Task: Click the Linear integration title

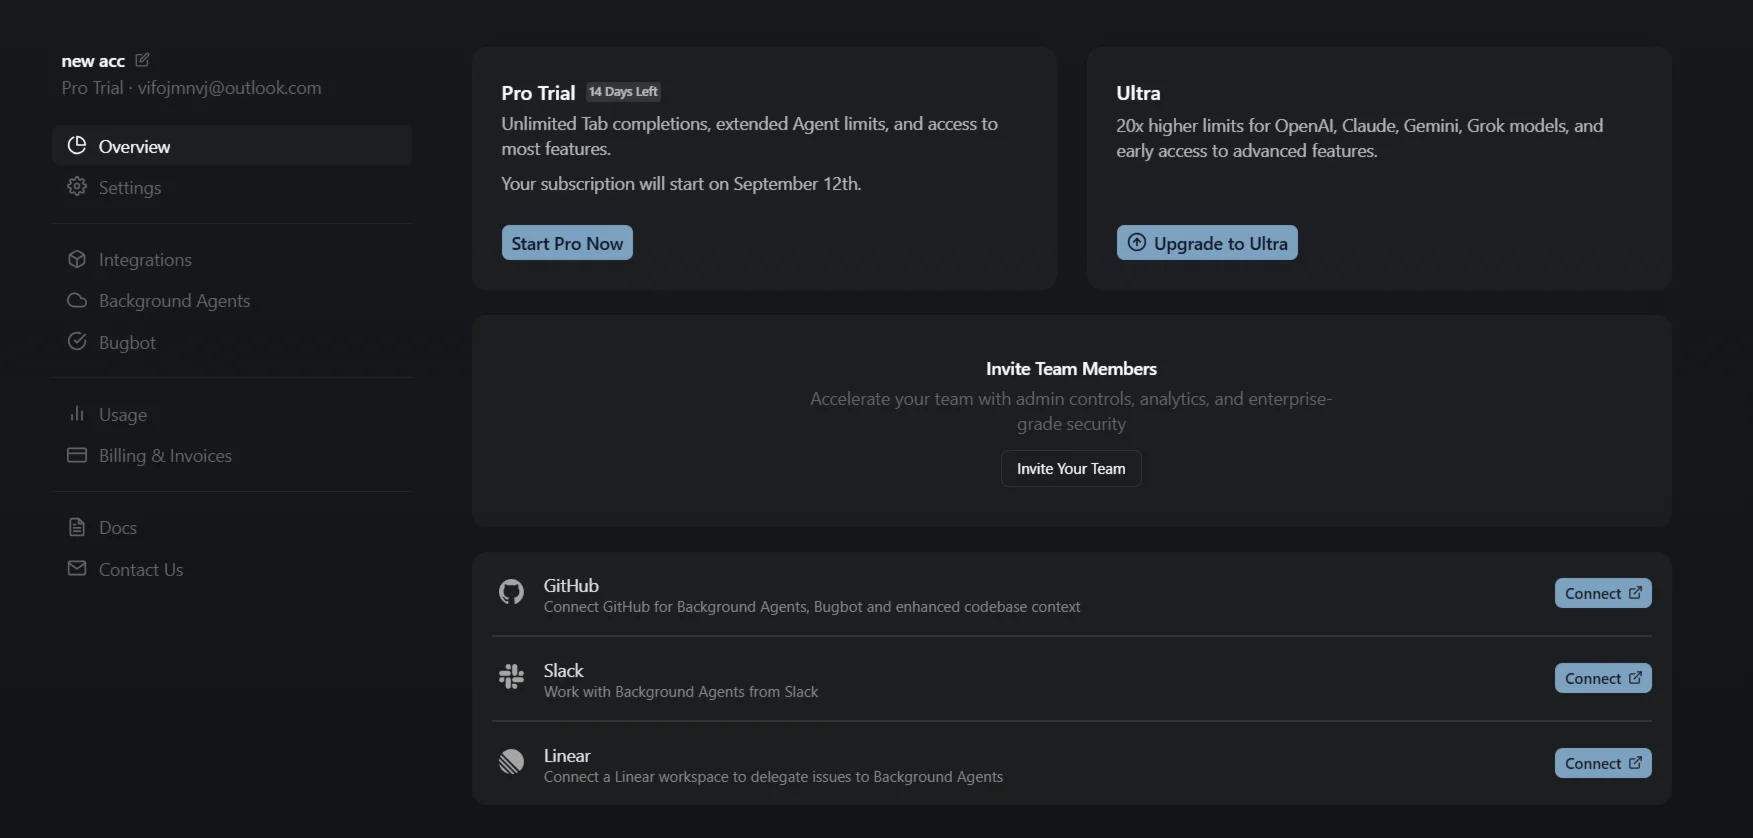Action: [x=567, y=755]
